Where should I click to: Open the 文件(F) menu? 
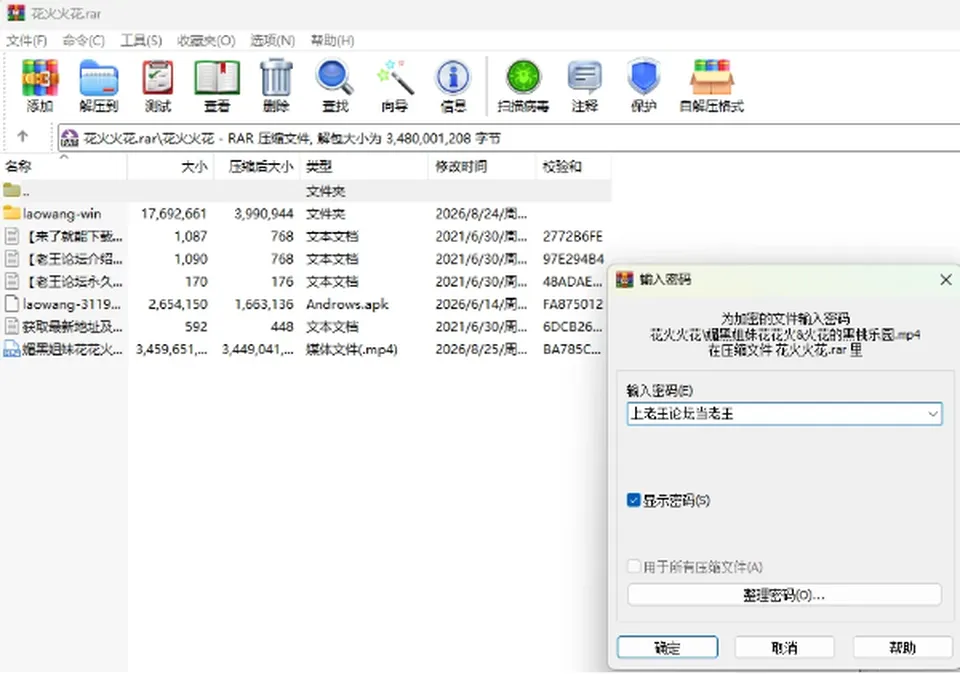coord(26,40)
